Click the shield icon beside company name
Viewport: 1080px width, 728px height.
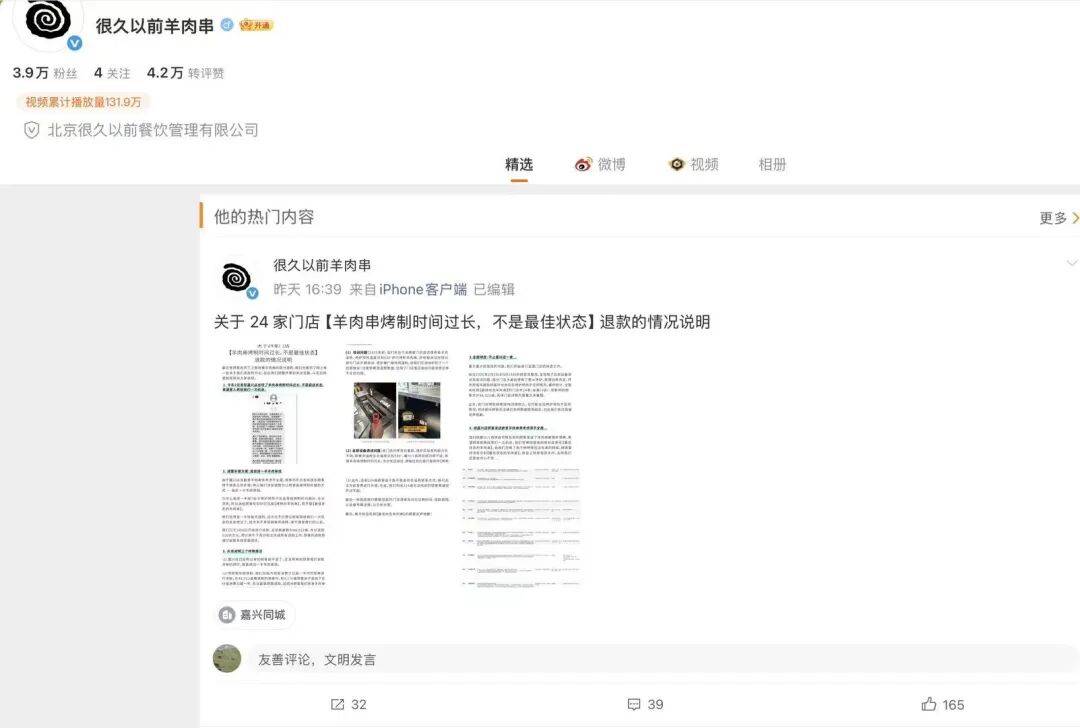point(32,130)
